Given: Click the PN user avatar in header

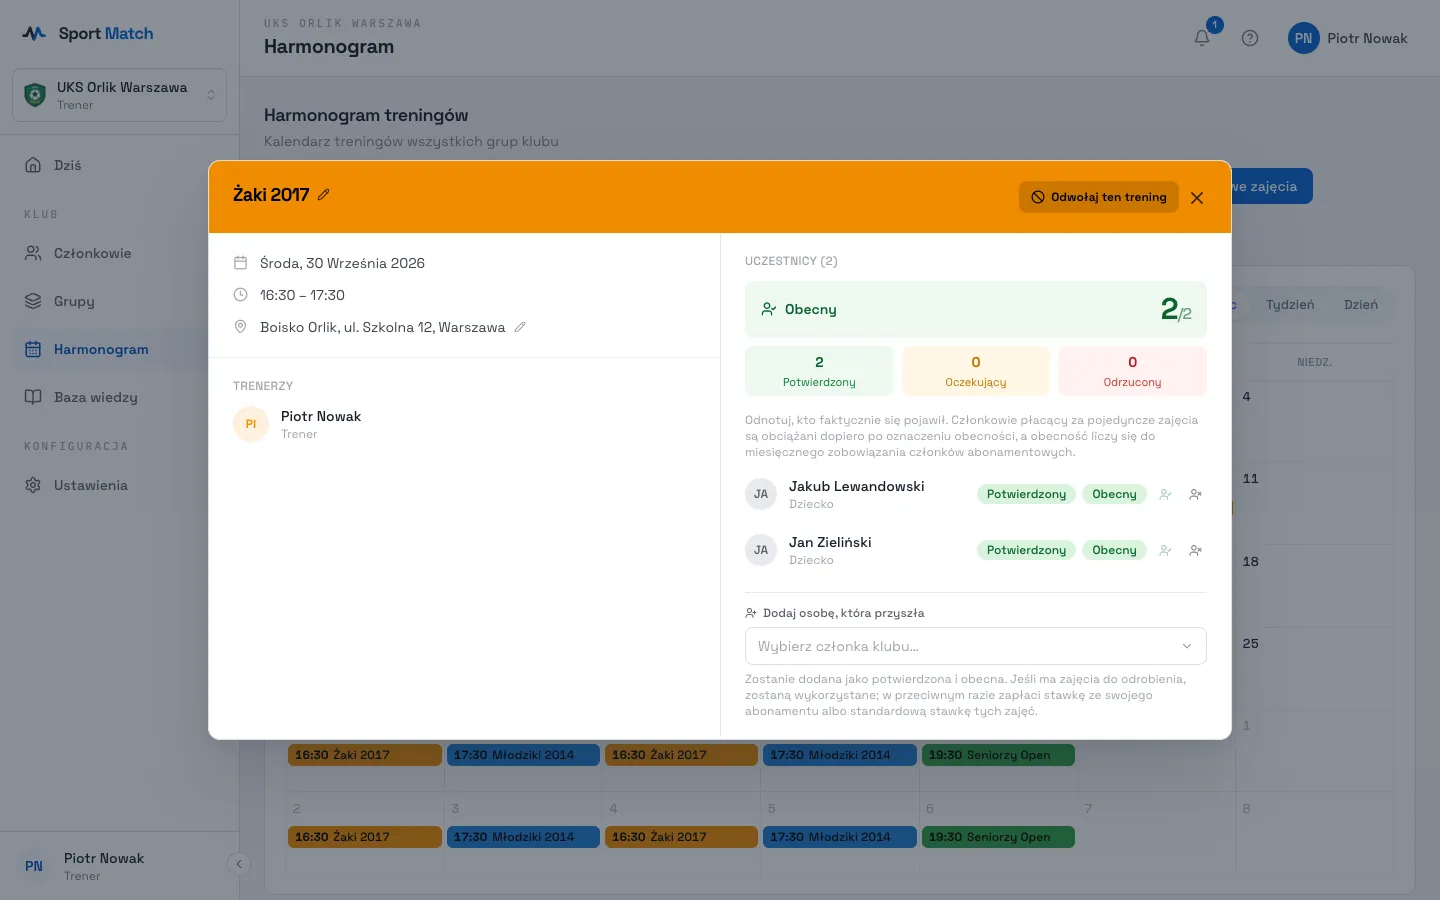Looking at the screenshot, I should (x=1303, y=38).
